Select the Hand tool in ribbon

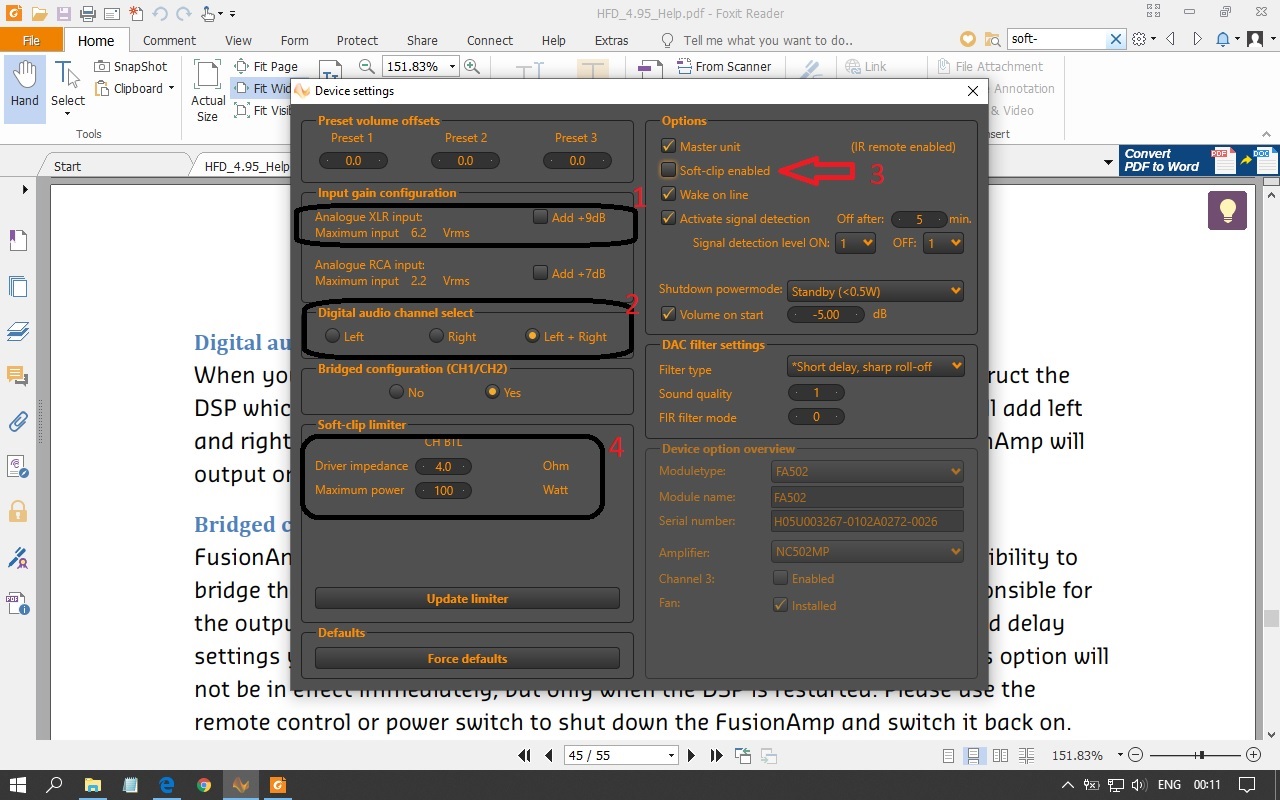24,84
